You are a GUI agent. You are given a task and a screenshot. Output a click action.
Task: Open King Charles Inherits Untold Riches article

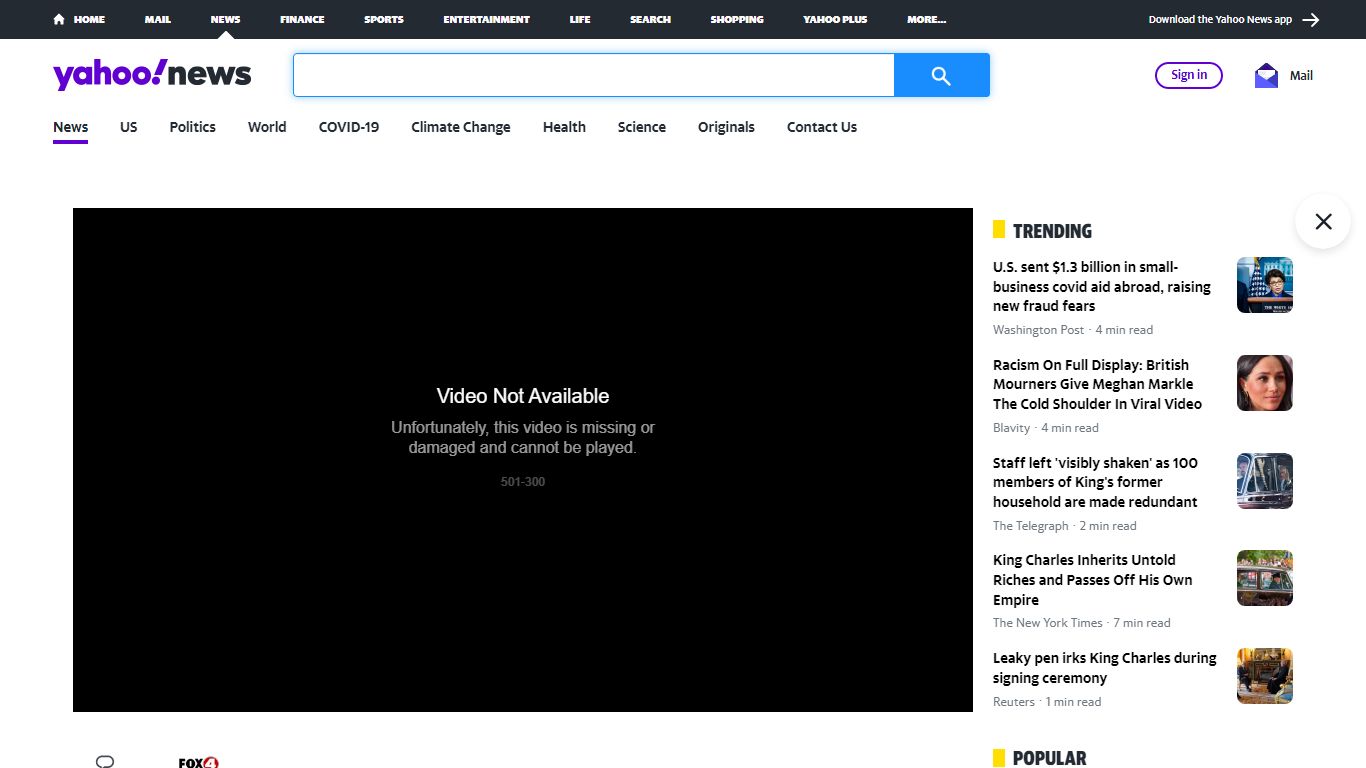click(x=1093, y=580)
